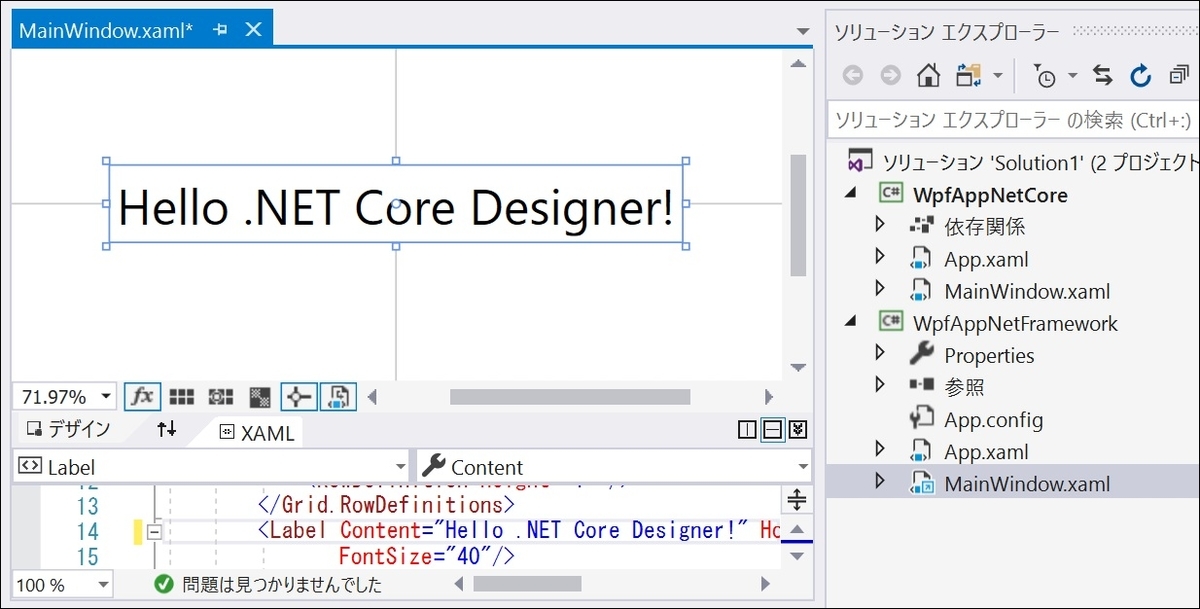Switch to vertical split in XAML editor
Image resolution: width=1200 pixels, height=609 pixels.
[x=746, y=429]
